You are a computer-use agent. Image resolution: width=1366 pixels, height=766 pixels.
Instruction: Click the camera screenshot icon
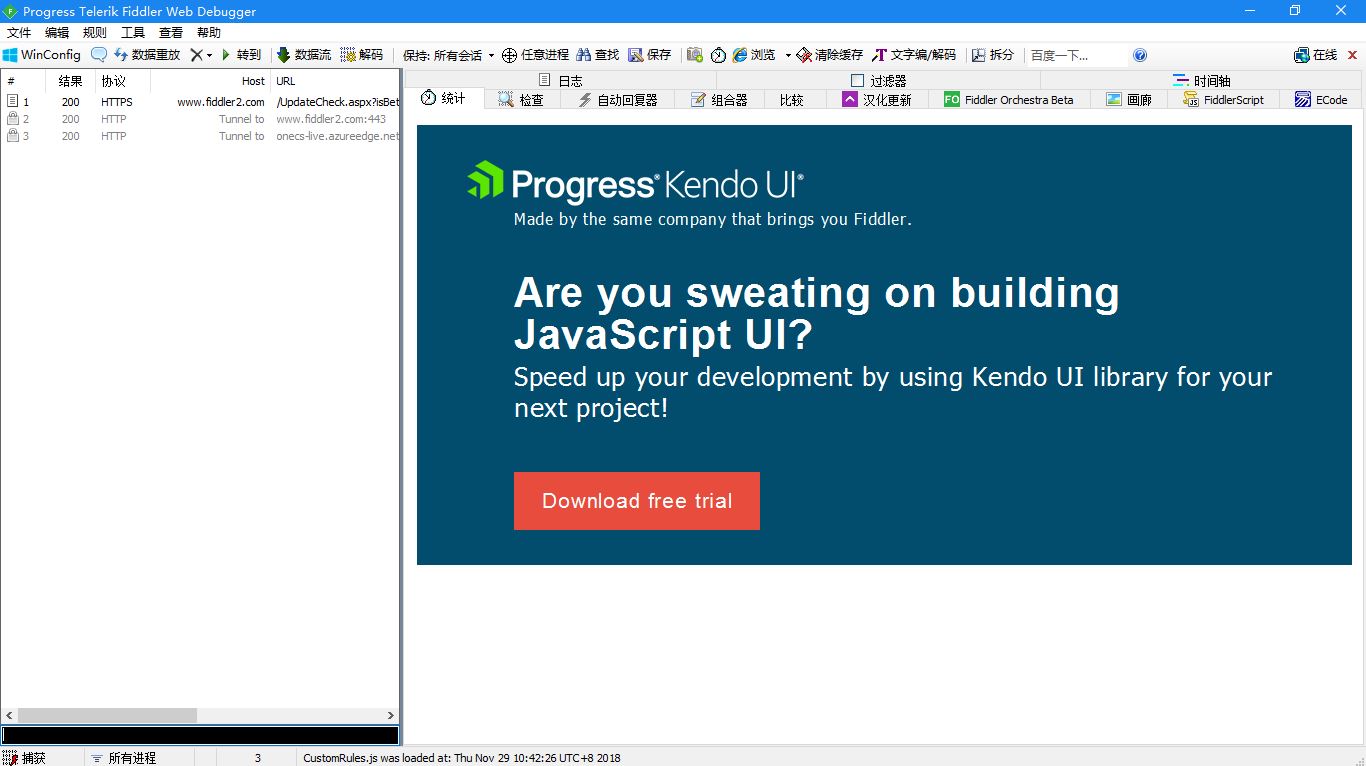pyautogui.click(x=695, y=55)
